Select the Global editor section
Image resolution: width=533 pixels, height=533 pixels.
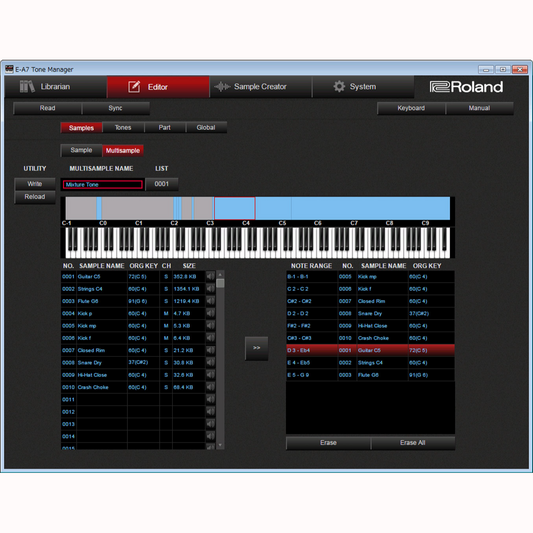coord(206,127)
